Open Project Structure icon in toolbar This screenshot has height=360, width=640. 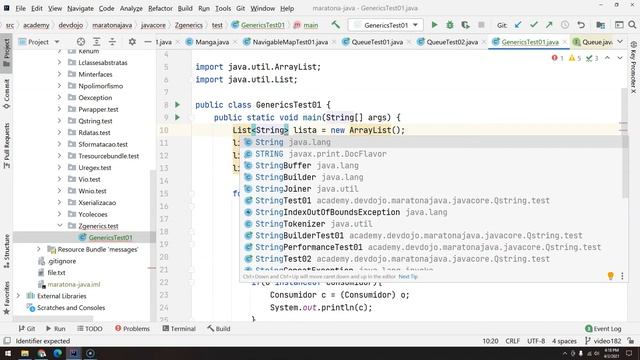pyautogui.click(x=600, y=25)
